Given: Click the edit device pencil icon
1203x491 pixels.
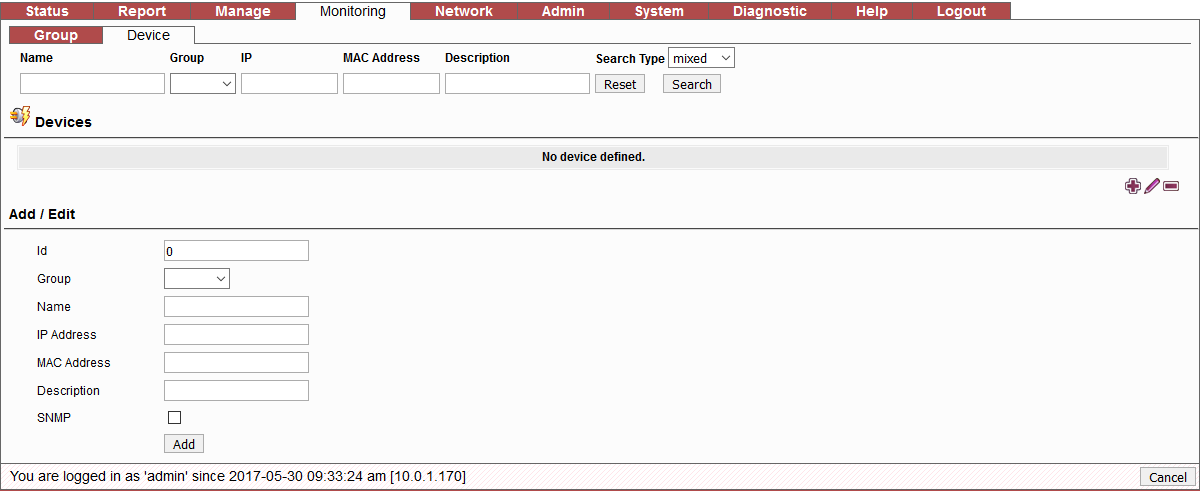Looking at the screenshot, I should tap(1152, 186).
